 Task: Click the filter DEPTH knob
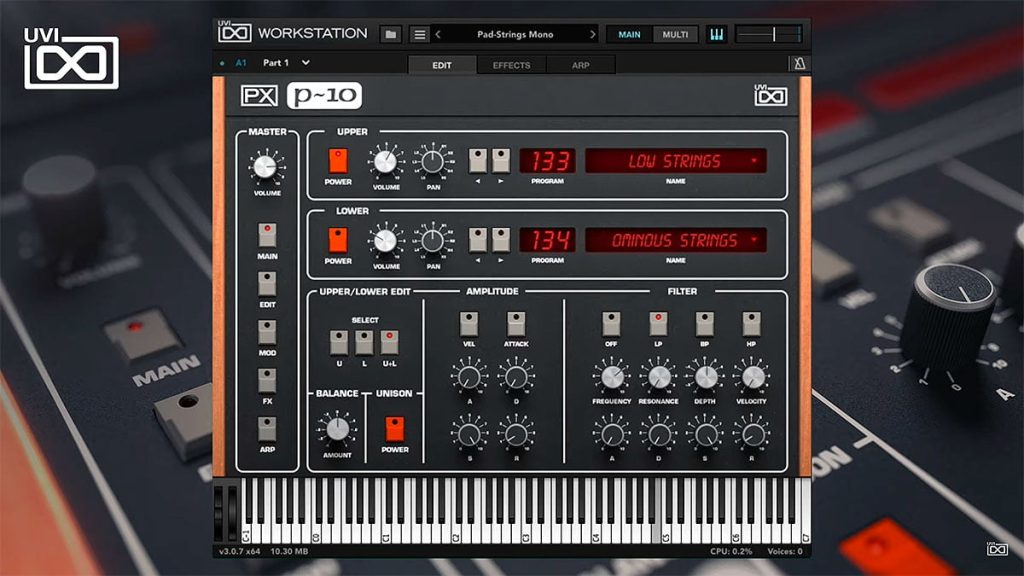705,377
